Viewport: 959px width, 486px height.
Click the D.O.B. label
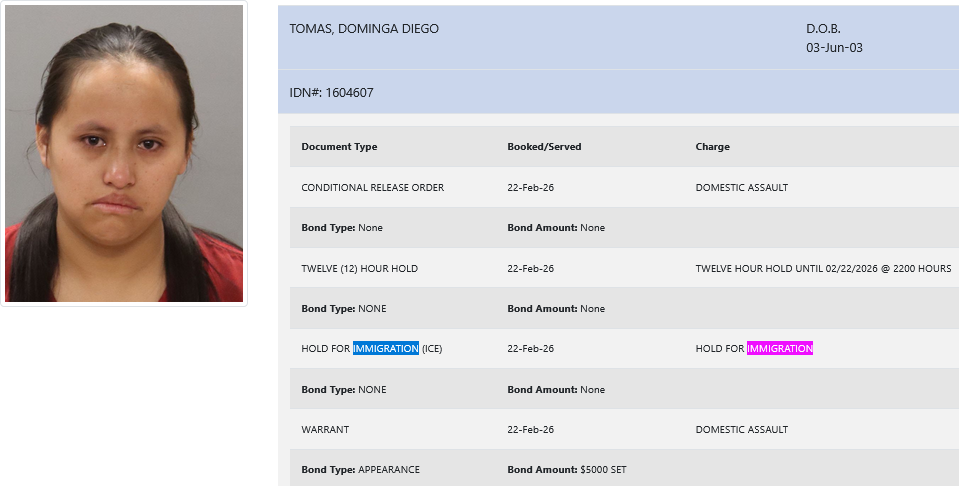[823, 29]
